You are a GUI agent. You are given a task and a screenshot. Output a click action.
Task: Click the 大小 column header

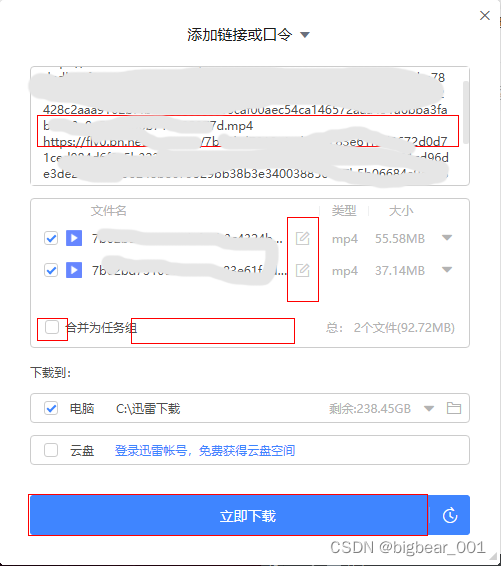(x=401, y=210)
